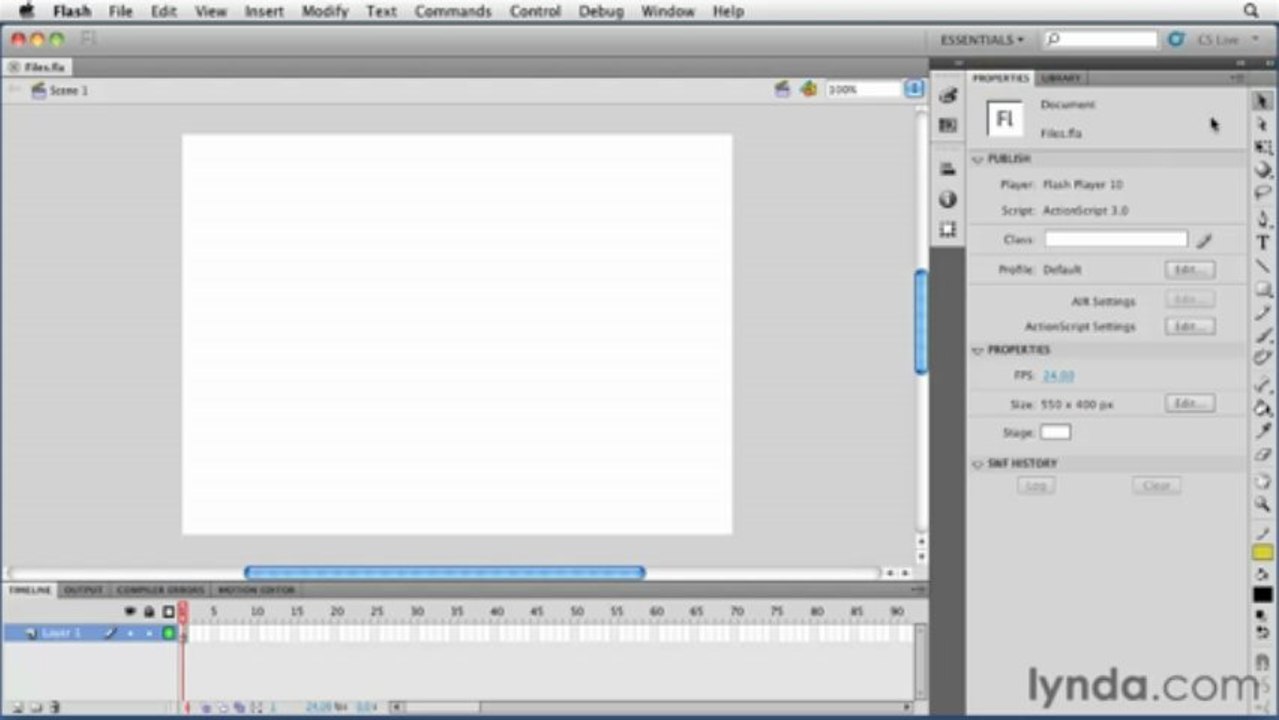Click the Log button under SWF History
Viewport: 1279px width, 720px height.
[x=1035, y=486]
